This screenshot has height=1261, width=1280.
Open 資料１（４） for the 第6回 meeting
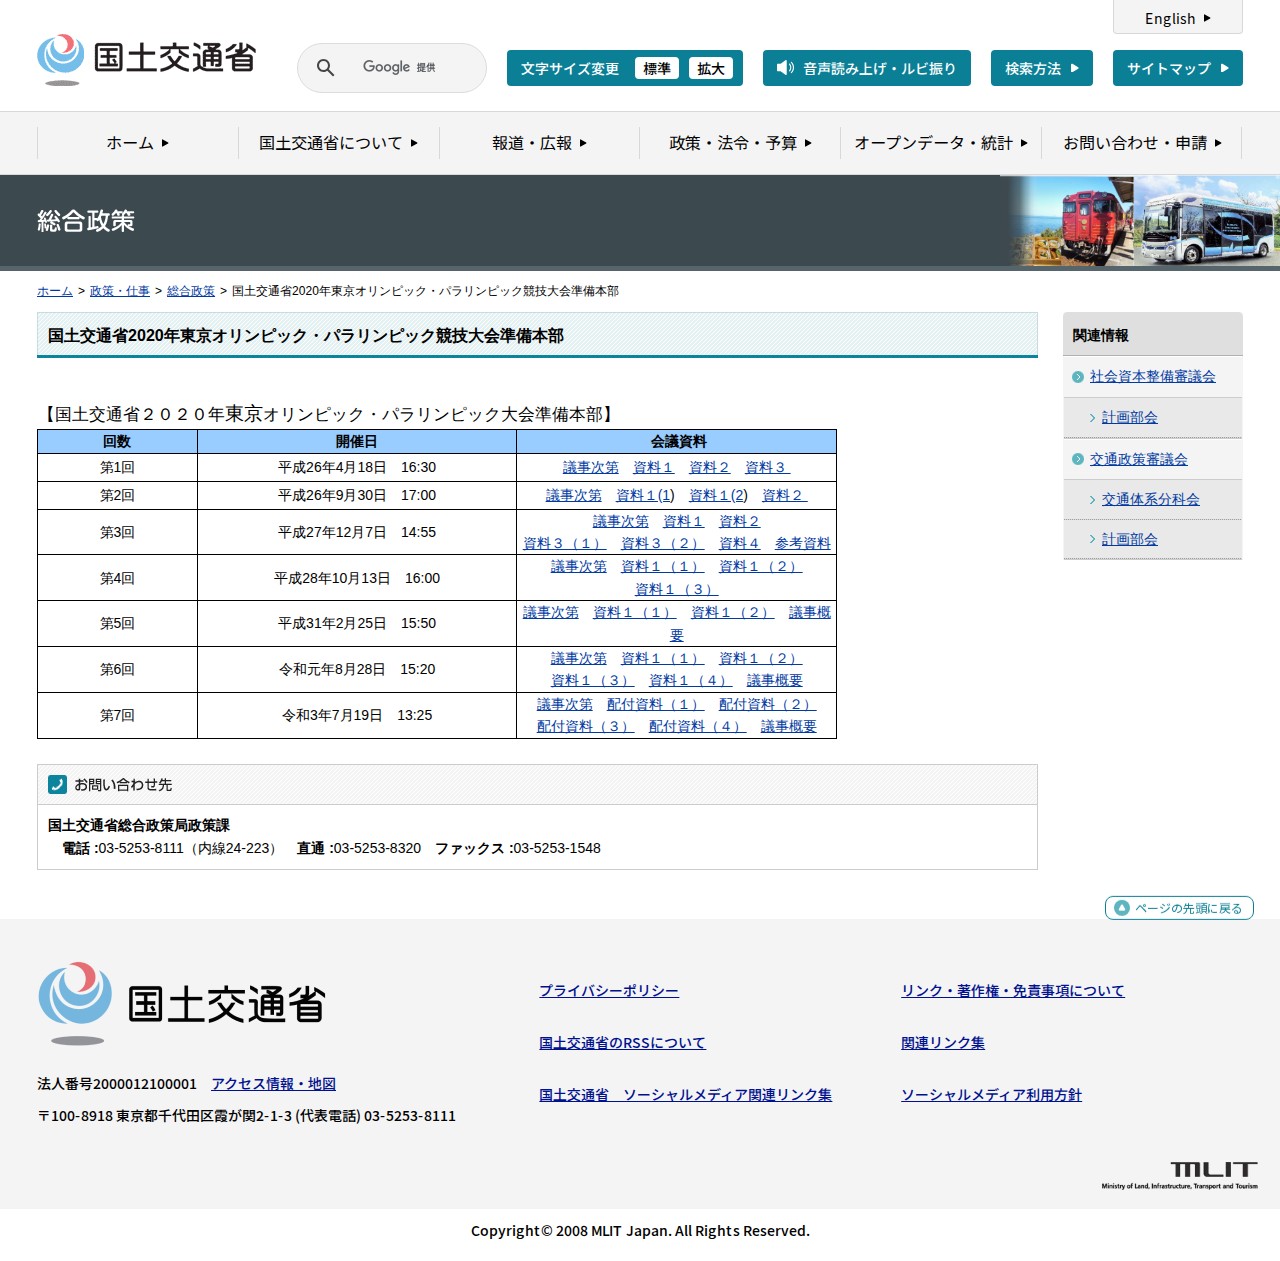point(690,680)
